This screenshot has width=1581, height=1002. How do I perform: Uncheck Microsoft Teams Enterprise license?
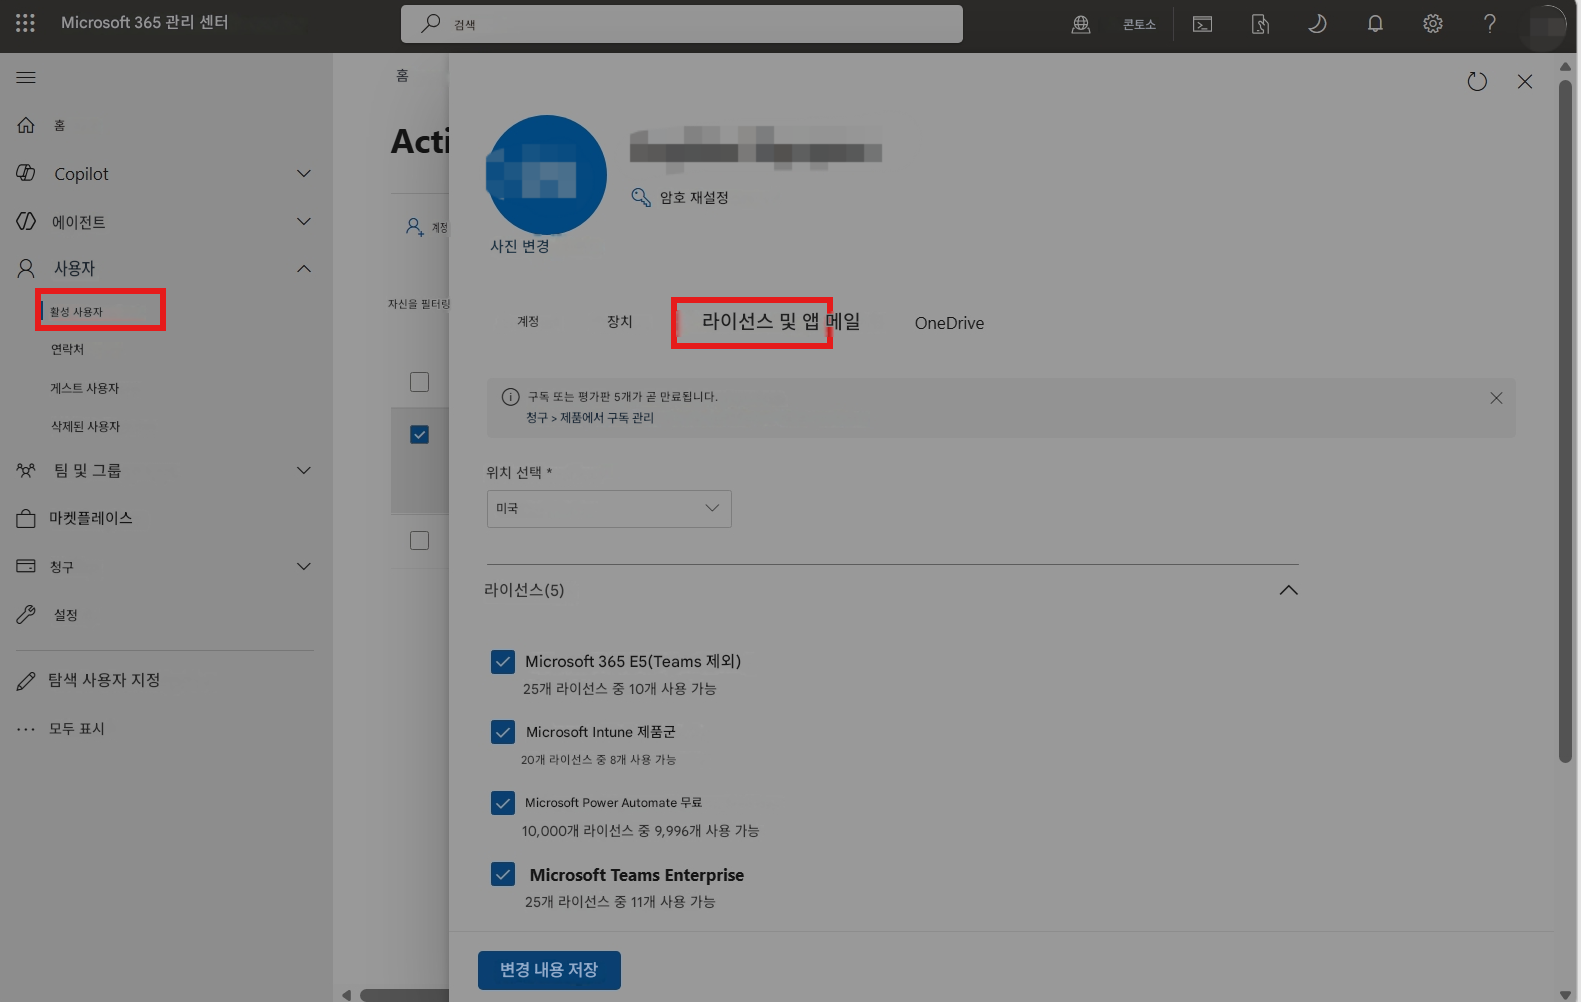[x=503, y=874]
